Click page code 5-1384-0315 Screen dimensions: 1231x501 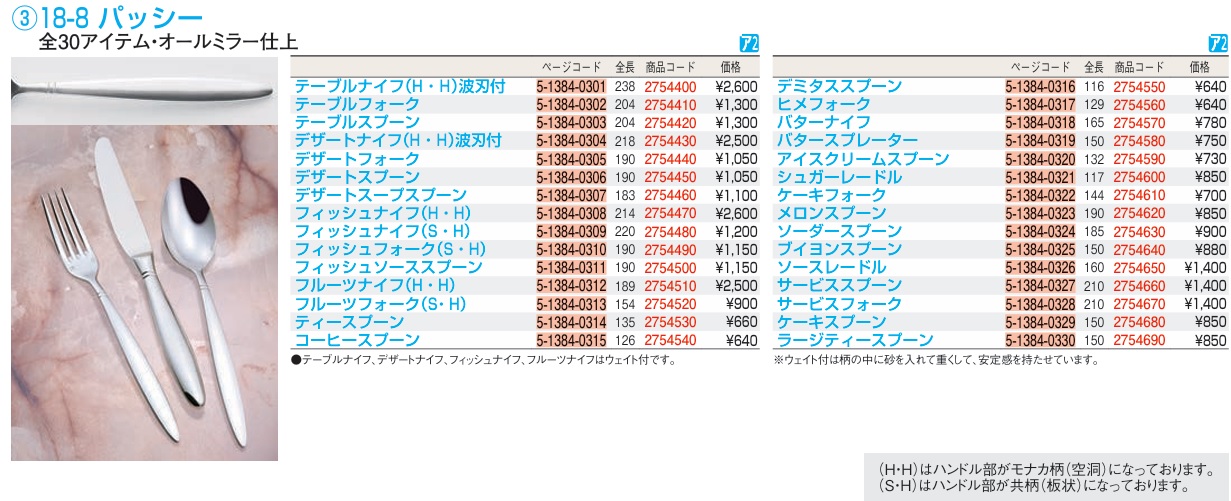click(x=571, y=339)
